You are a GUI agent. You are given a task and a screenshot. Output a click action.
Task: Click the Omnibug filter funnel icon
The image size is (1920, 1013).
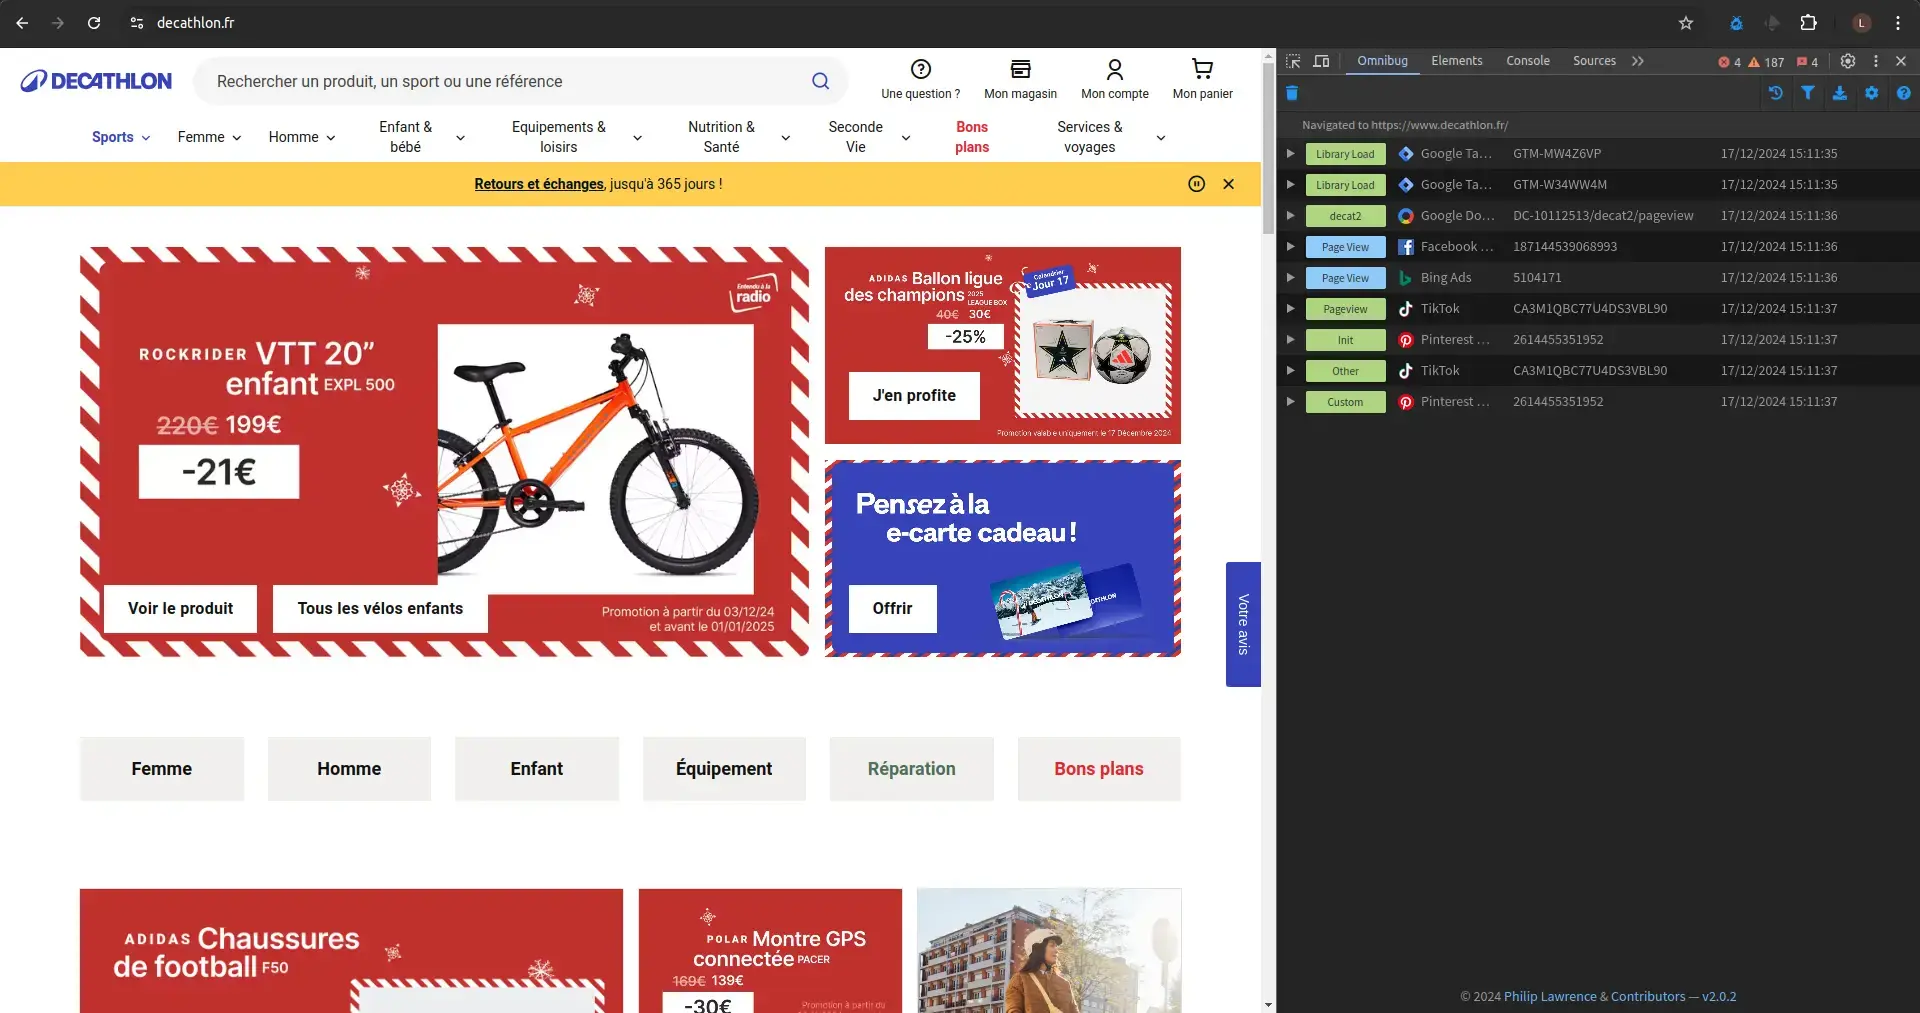click(1808, 93)
